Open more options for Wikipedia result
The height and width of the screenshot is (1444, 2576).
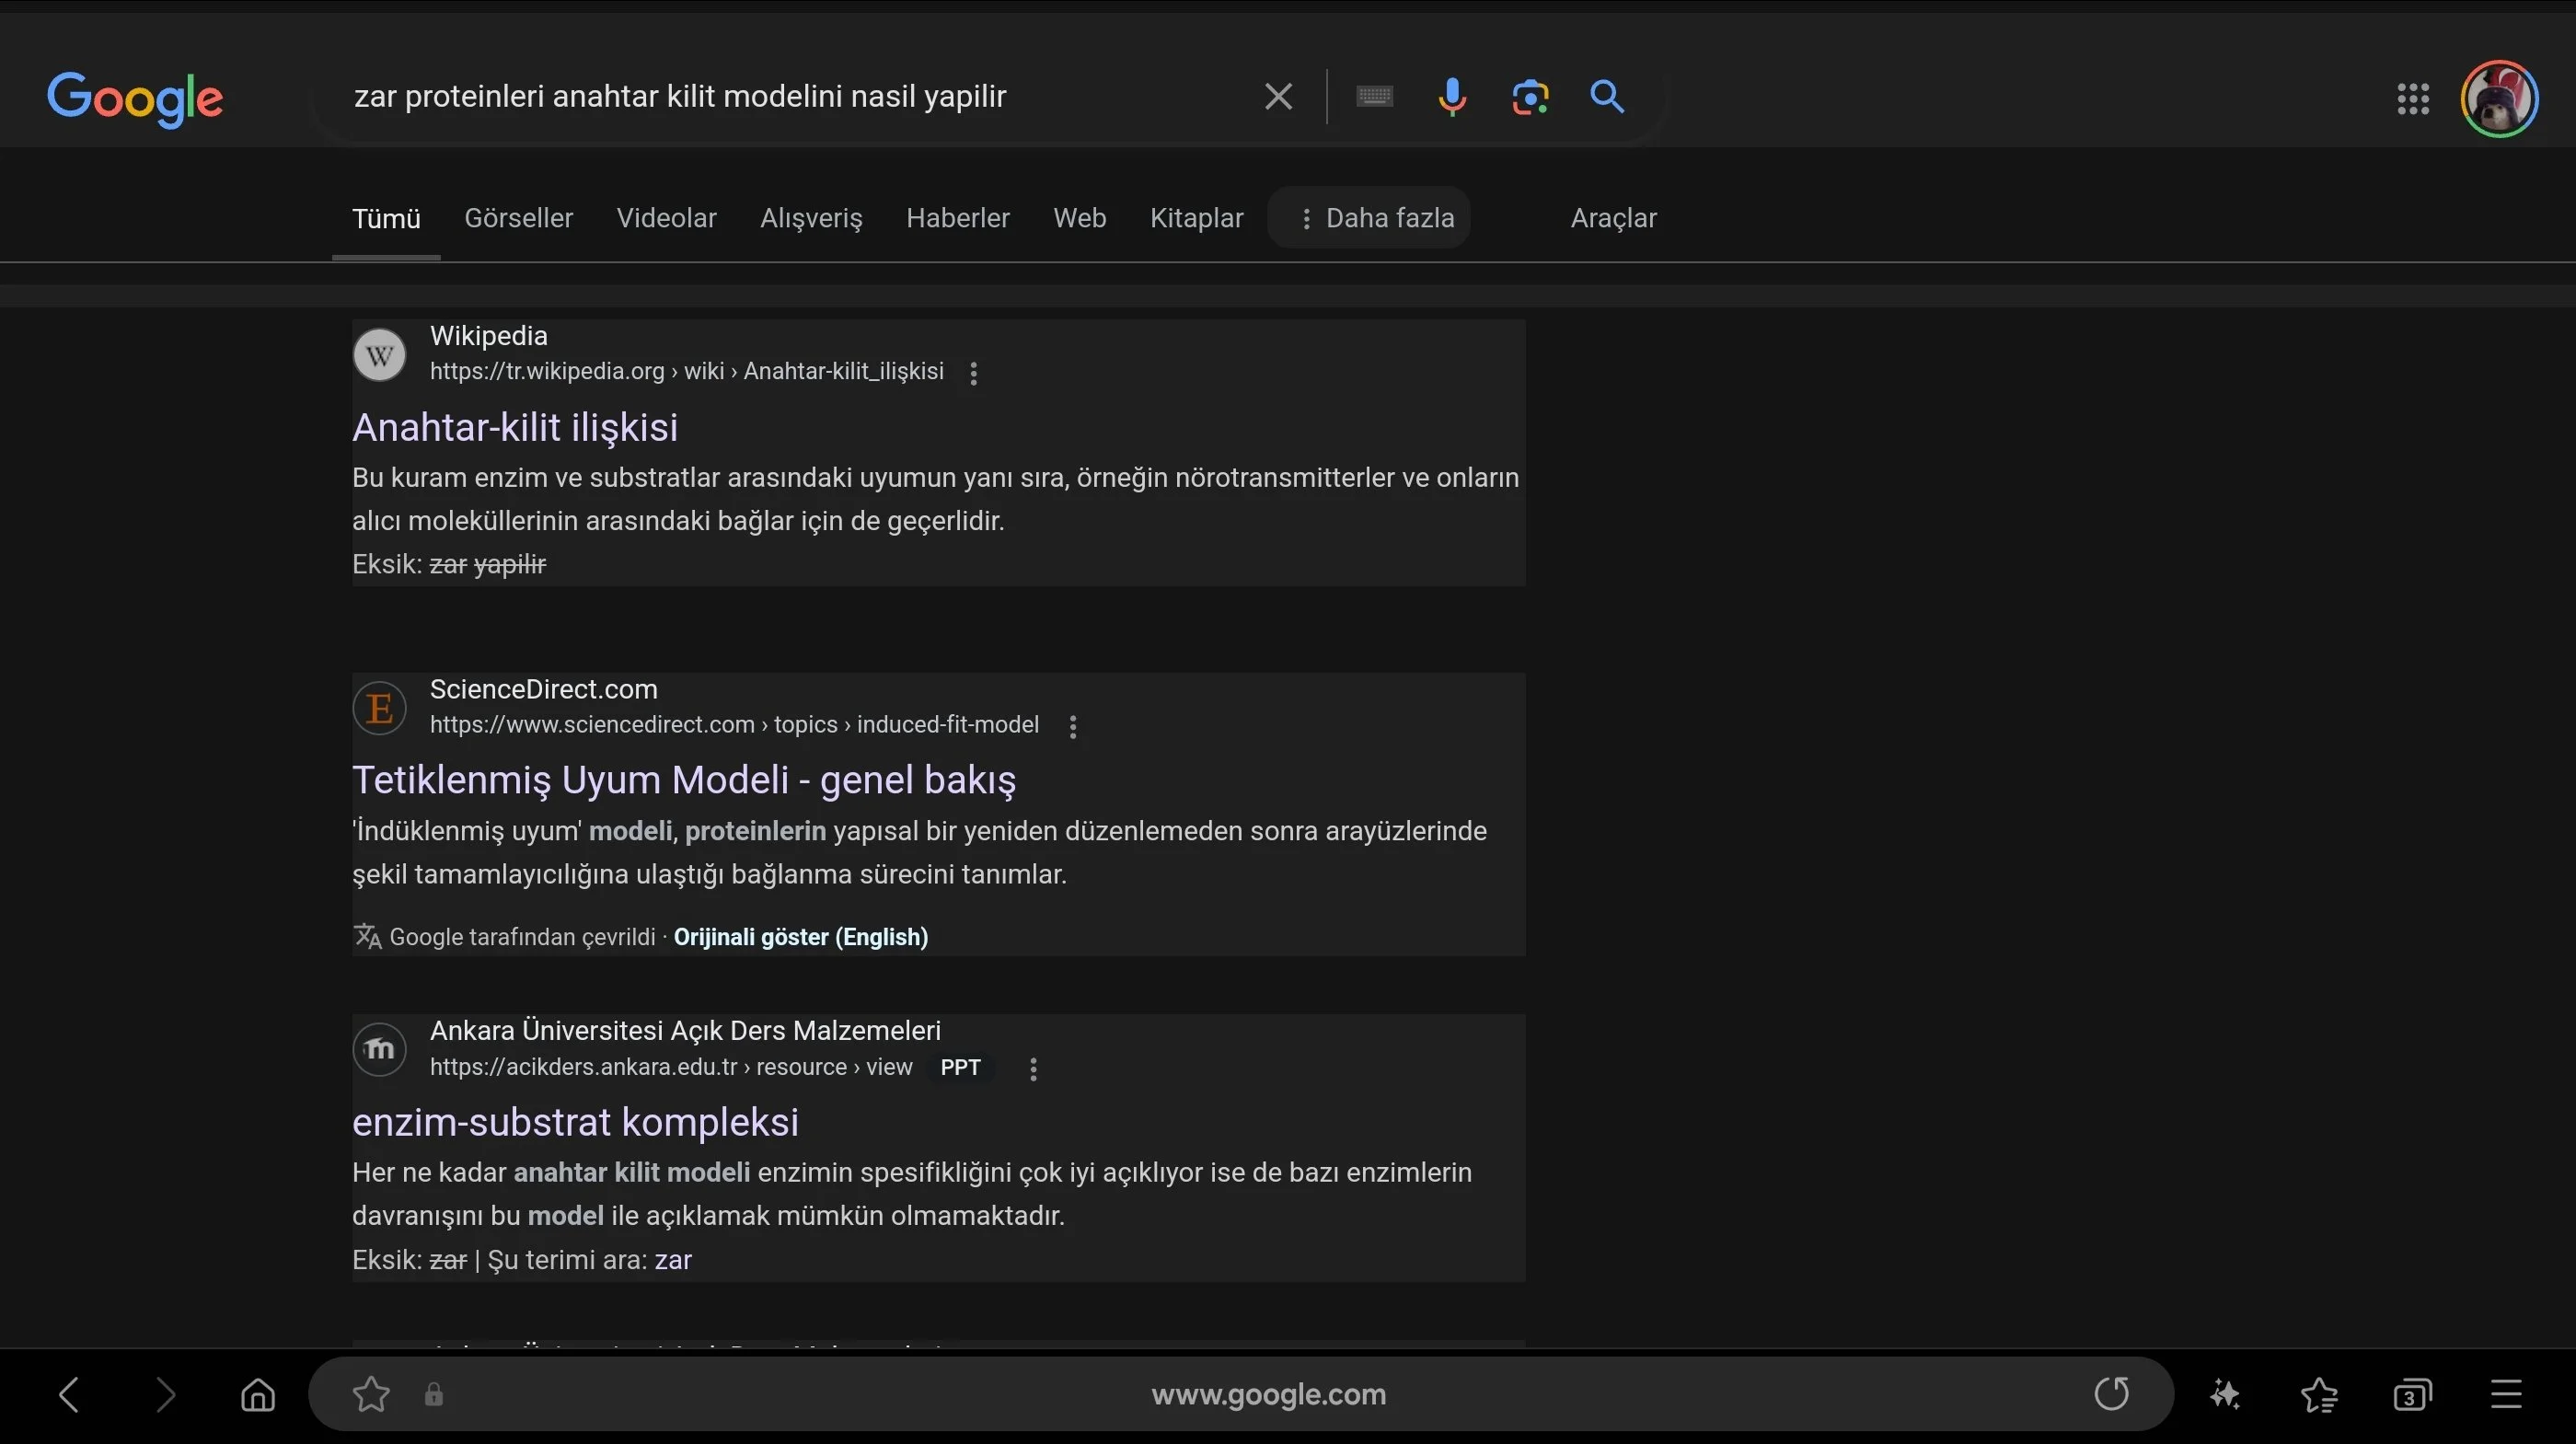coord(973,373)
